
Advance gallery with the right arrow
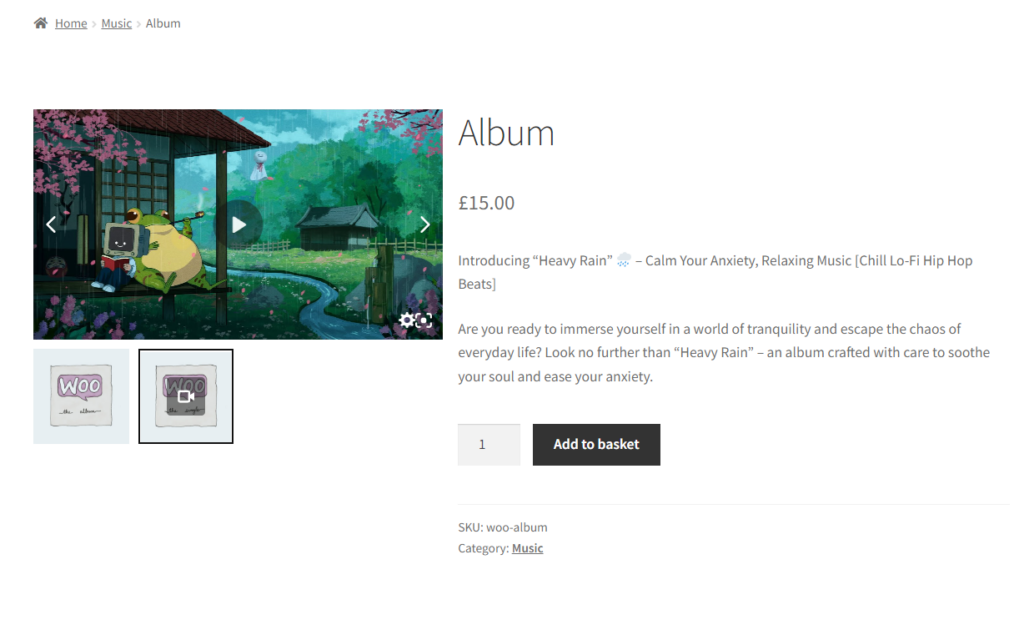coord(424,225)
